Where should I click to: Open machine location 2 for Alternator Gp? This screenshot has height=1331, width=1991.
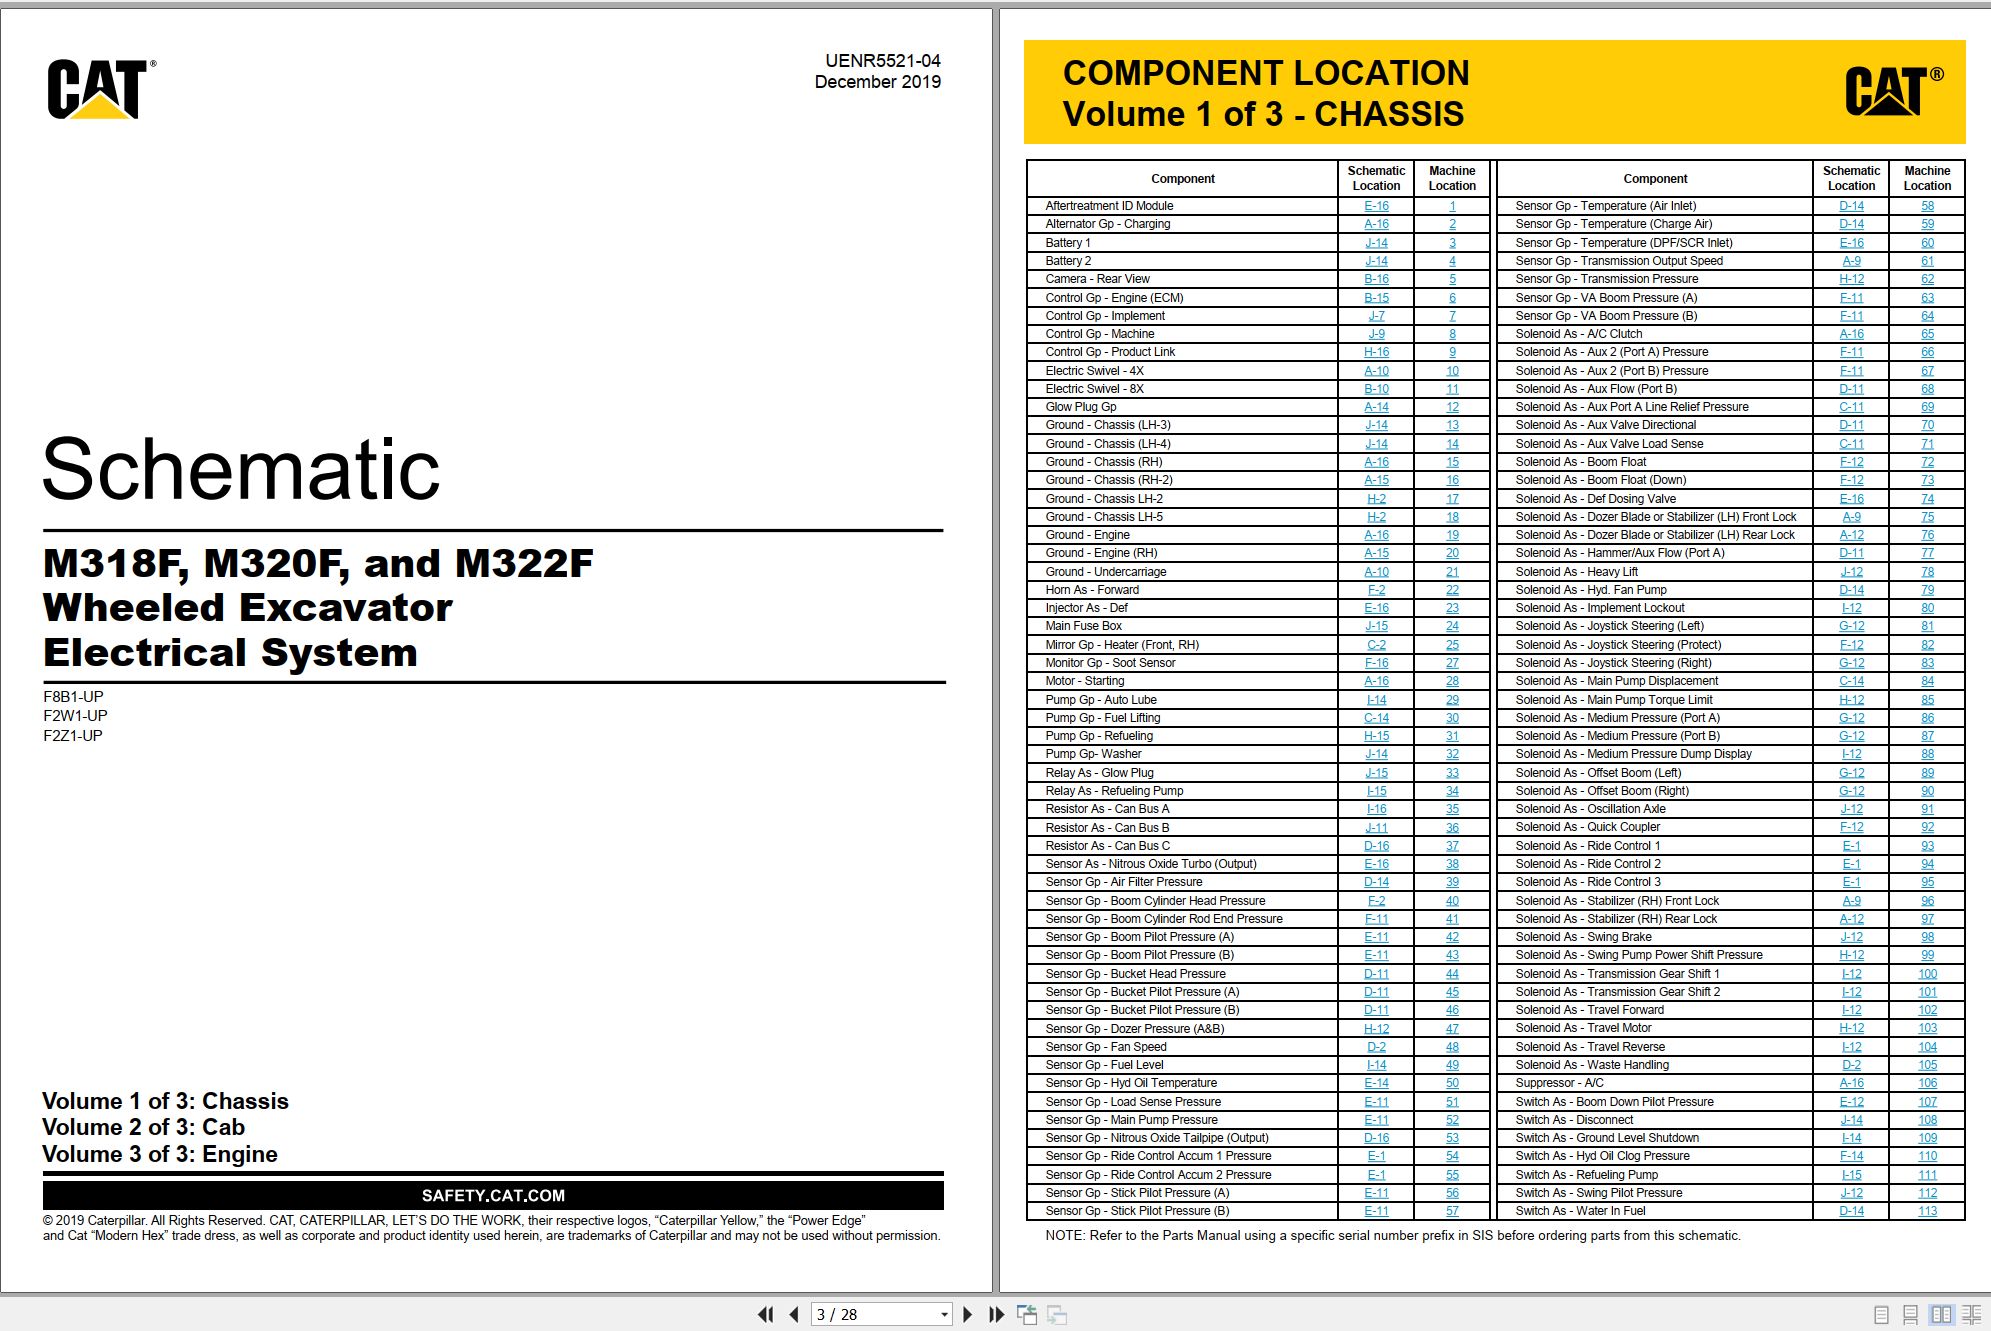click(x=1452, y=224)
